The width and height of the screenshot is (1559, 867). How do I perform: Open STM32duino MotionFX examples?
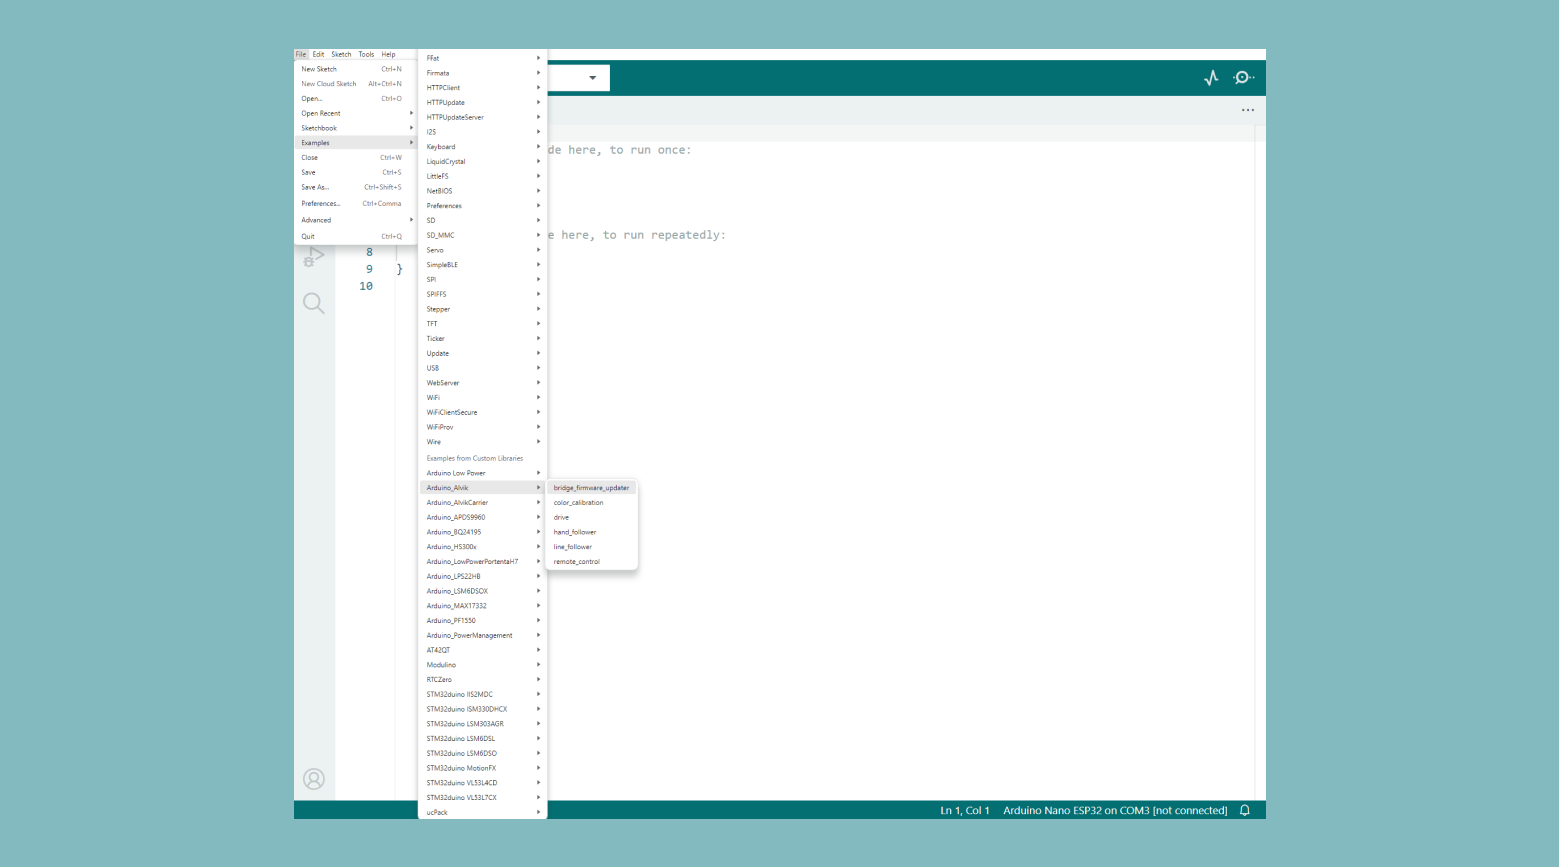pyautogui.click(x=482, y=769)
